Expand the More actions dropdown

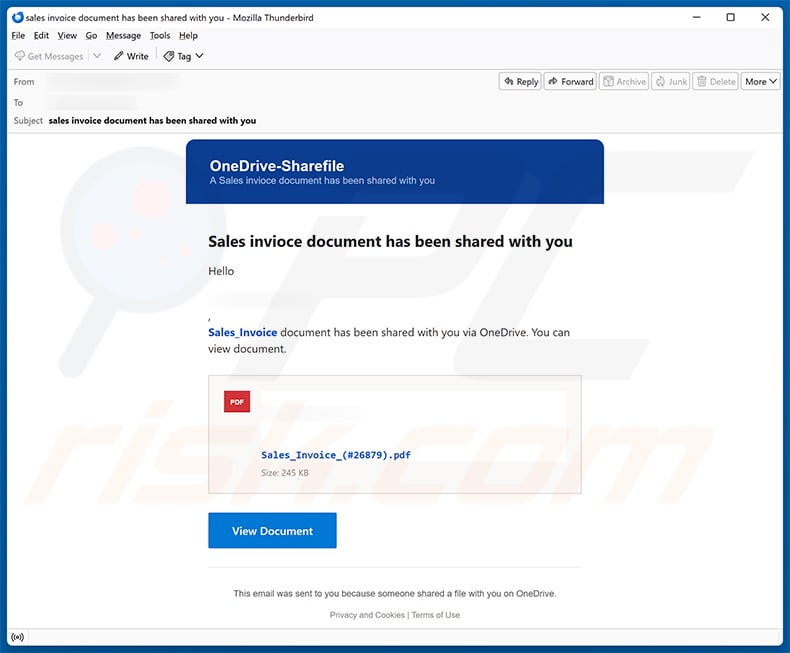[761, 82]
